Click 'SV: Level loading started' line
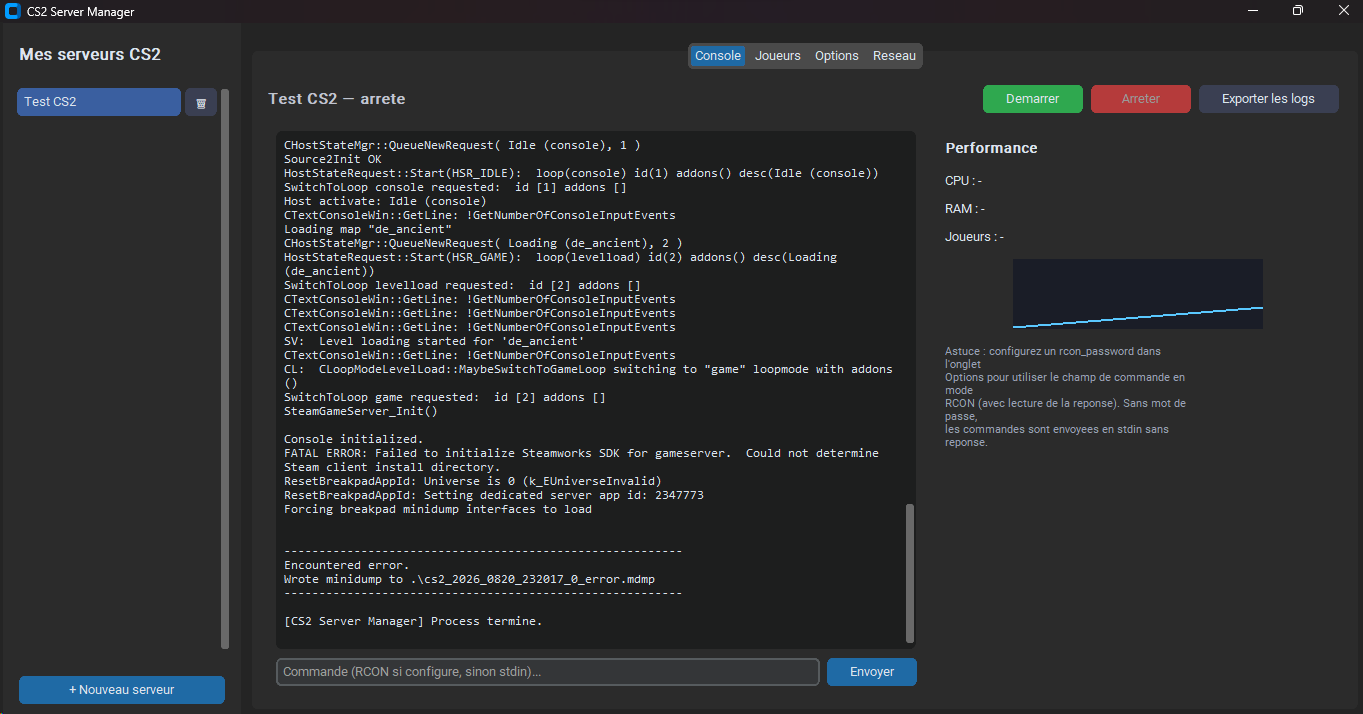1363x714 pixels. coord(434,341)
